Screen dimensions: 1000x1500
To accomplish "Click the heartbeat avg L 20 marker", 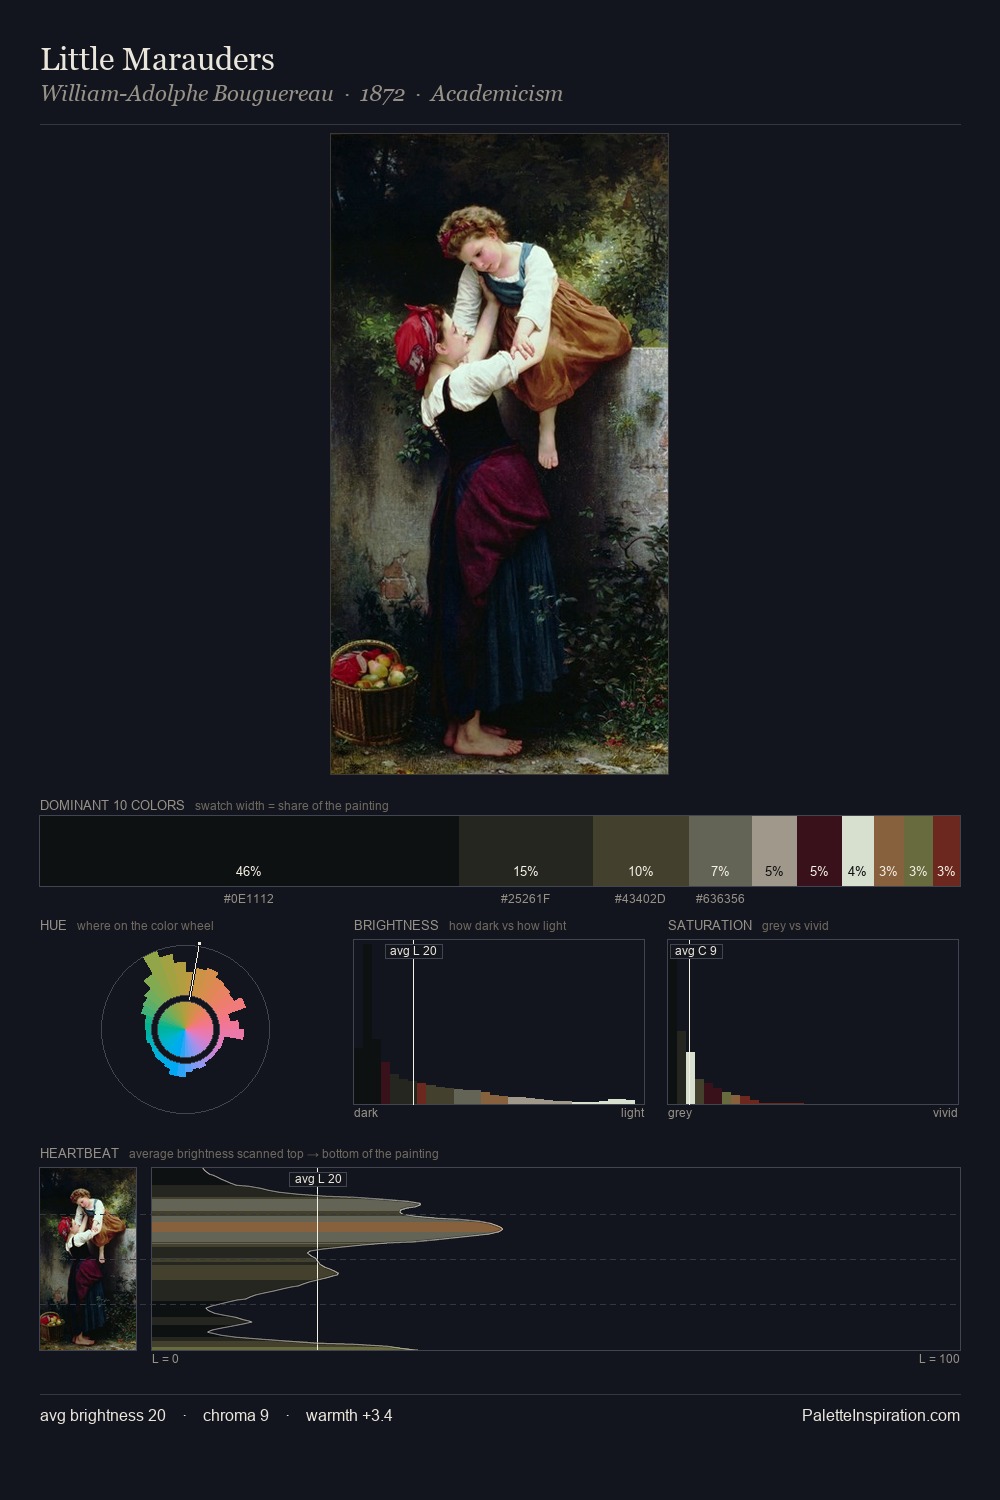I will (x=318, y=1179).
